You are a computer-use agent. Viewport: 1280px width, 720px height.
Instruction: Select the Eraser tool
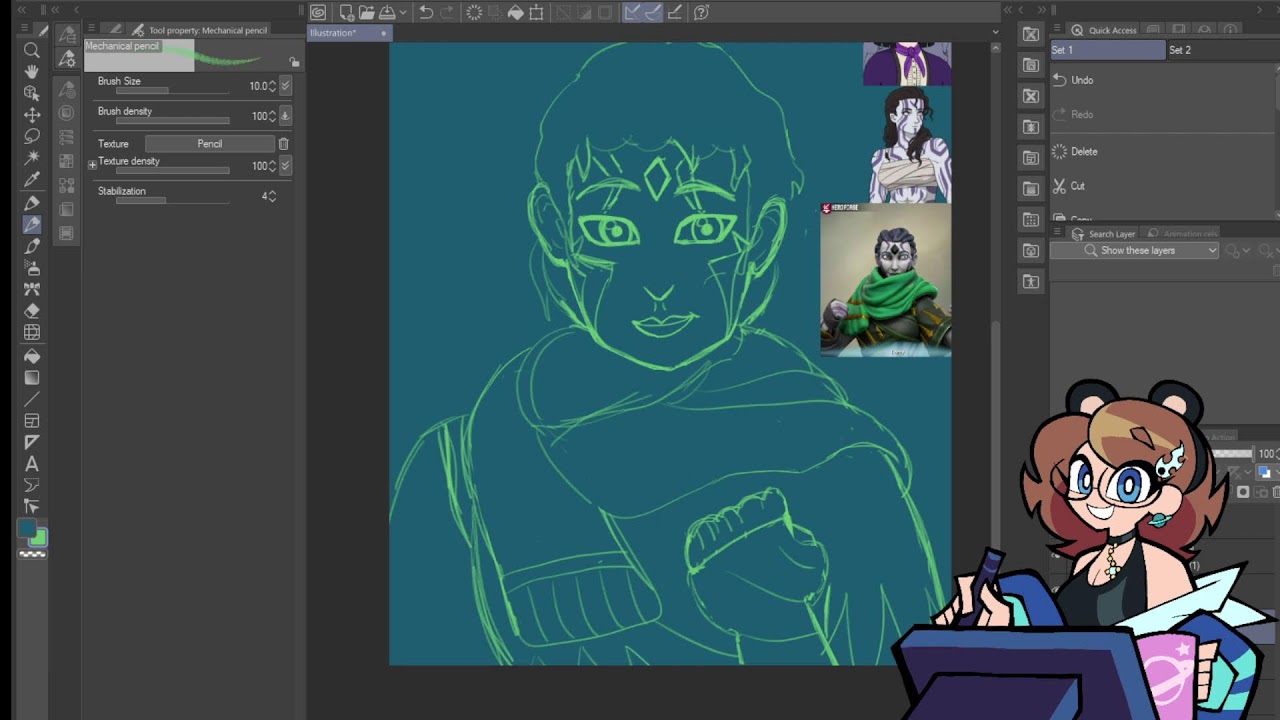tap(32, 311)
